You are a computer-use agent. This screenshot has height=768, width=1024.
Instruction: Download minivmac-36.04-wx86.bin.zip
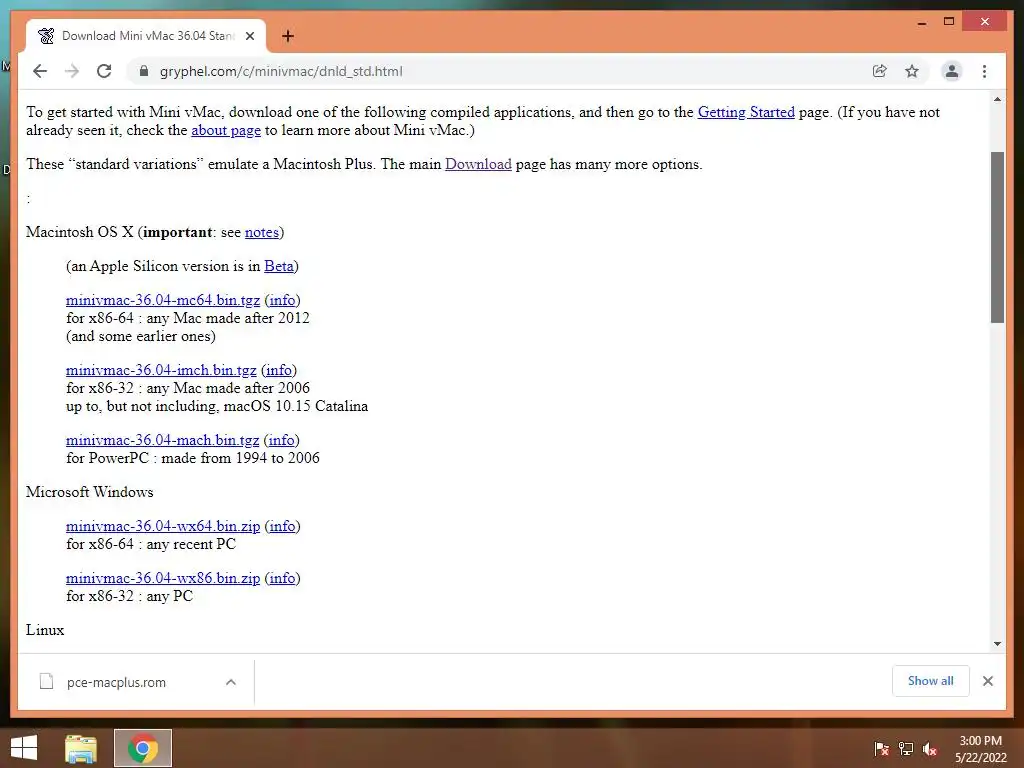point(163,578)
